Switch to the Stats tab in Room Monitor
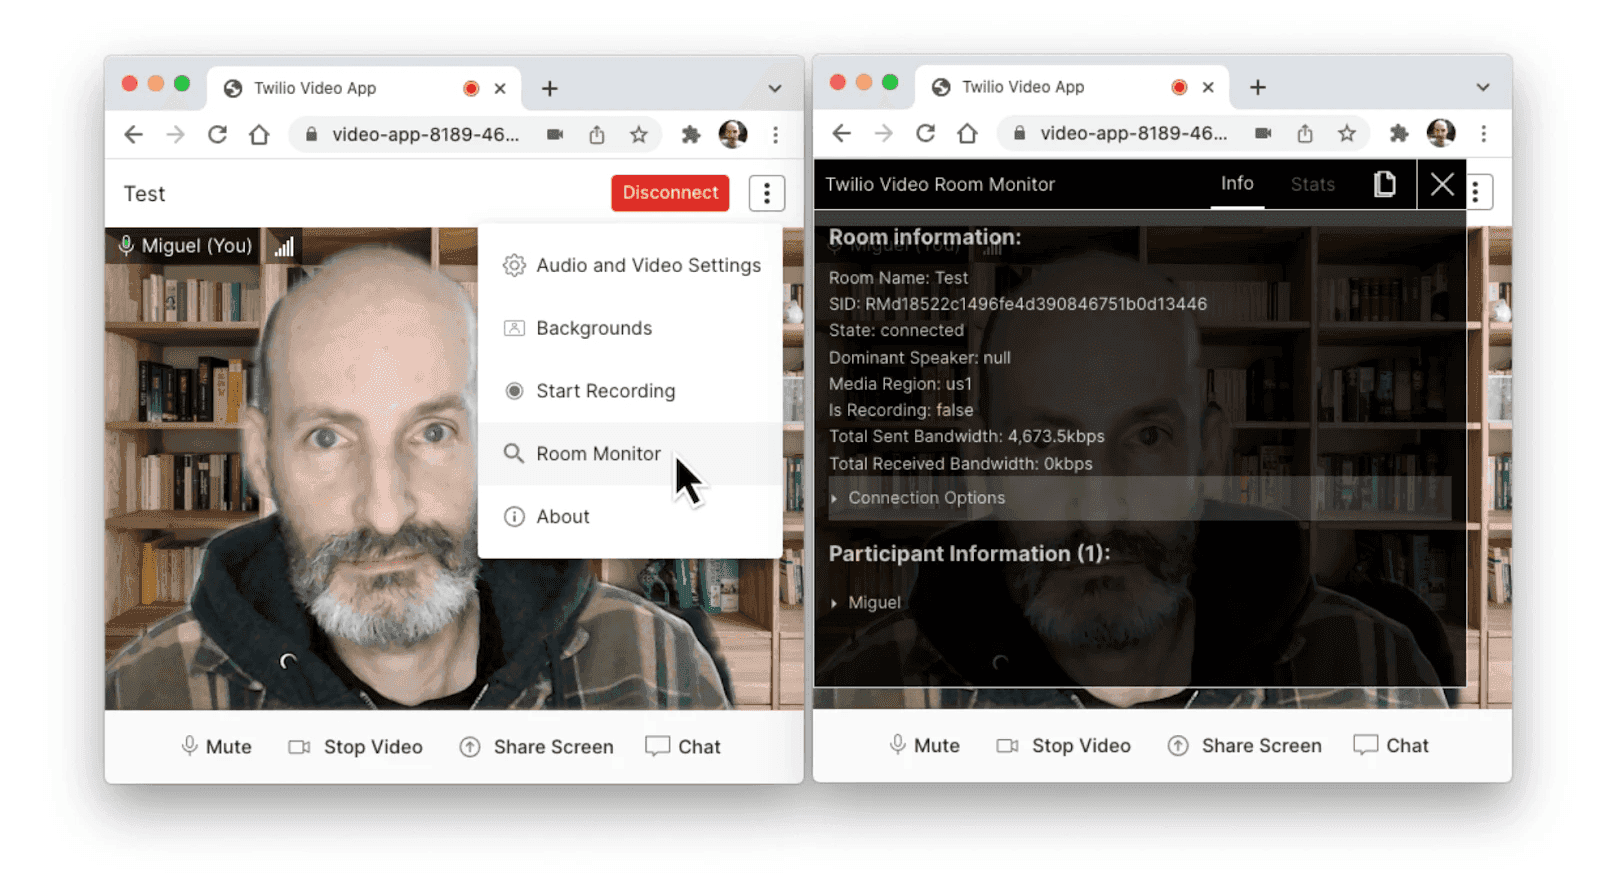 click(x=1312, y=184)
